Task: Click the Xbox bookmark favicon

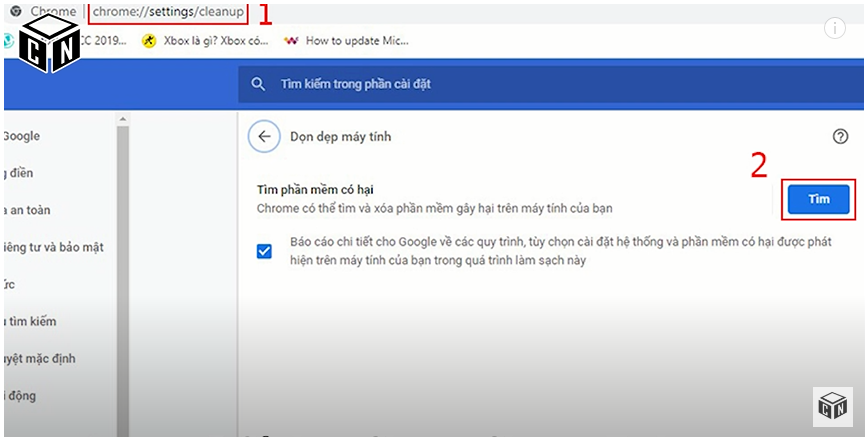Action: [x=149, y=40]
